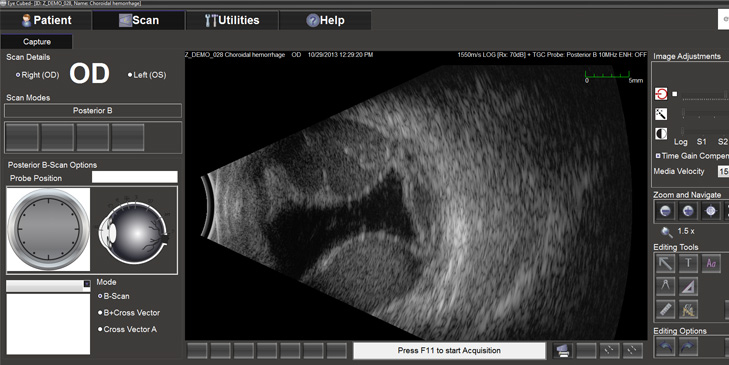Click the red gain adjustment icon
Viewport: 729px width, 365px height.
pyautogui.click(x=661, y=94)
